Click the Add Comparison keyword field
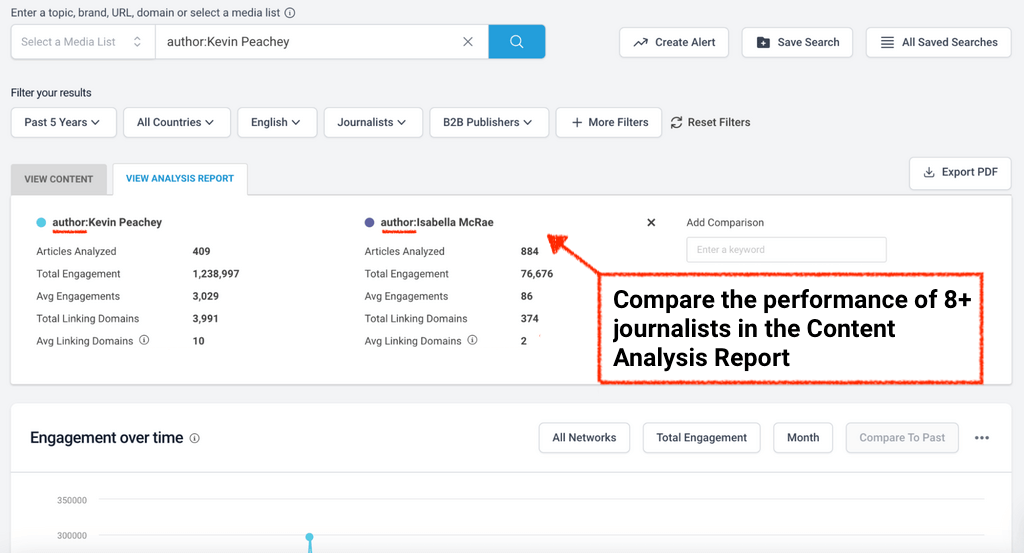Image resolution: width=1024 pixels, height=553 pixels. (x=786, y=249)
